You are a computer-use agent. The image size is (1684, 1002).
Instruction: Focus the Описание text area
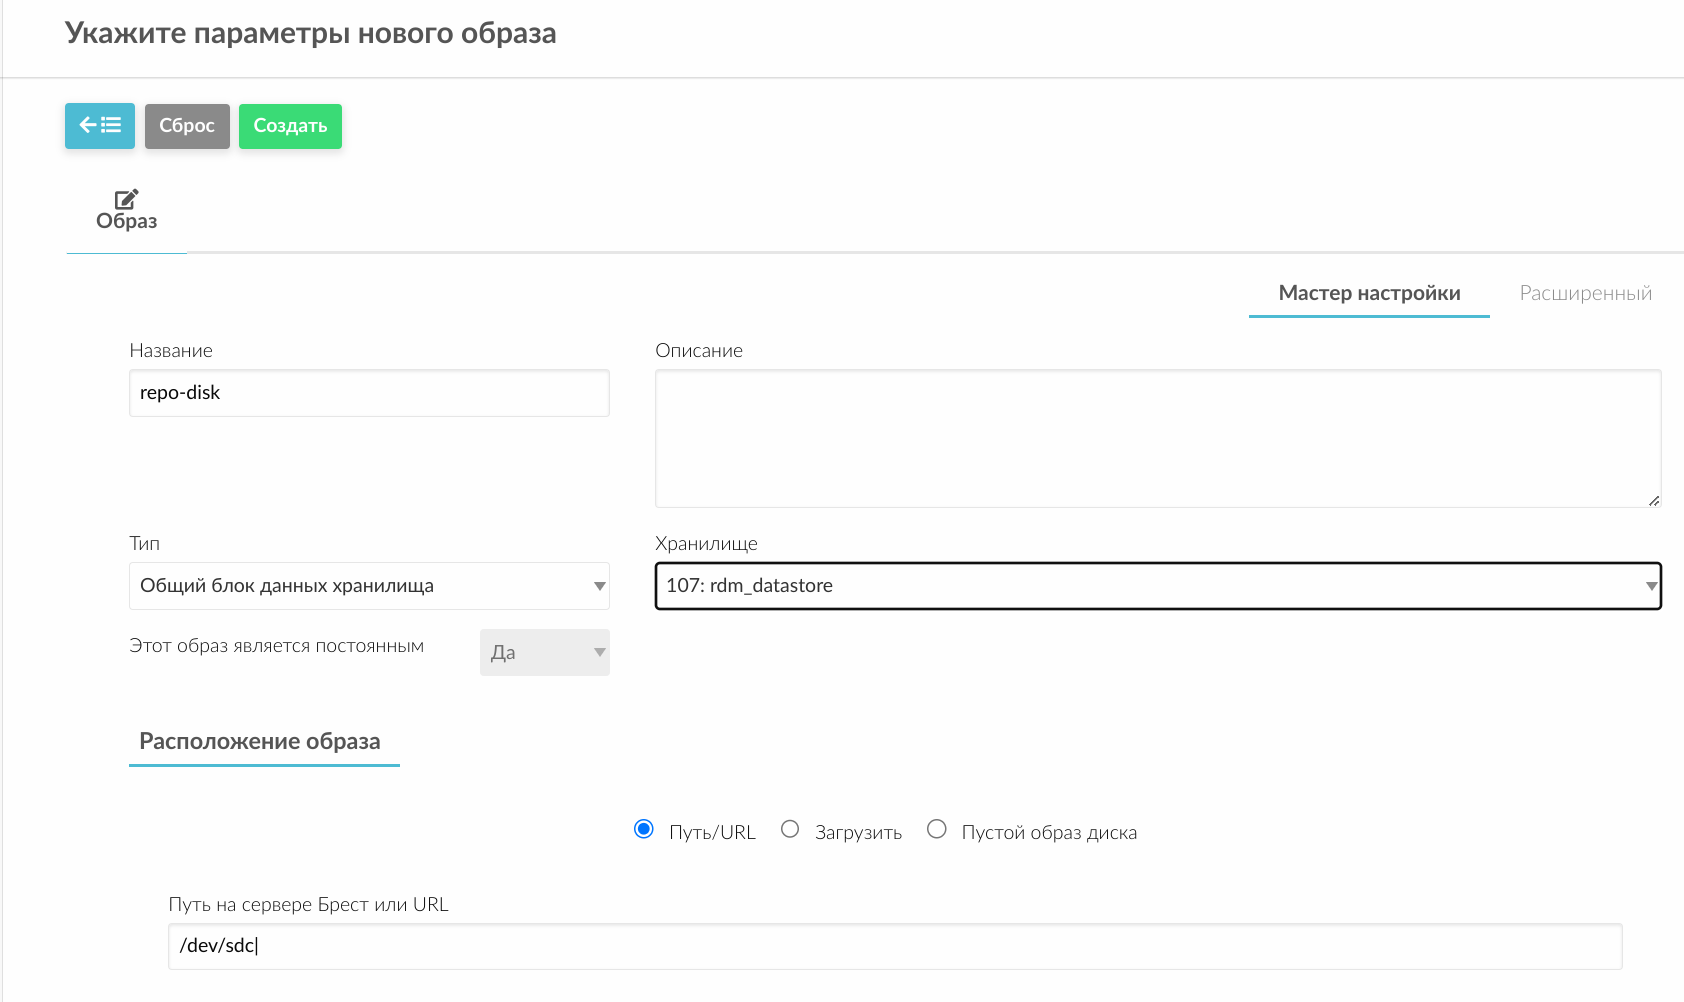pyautogui.click(x=1157, y=438)
